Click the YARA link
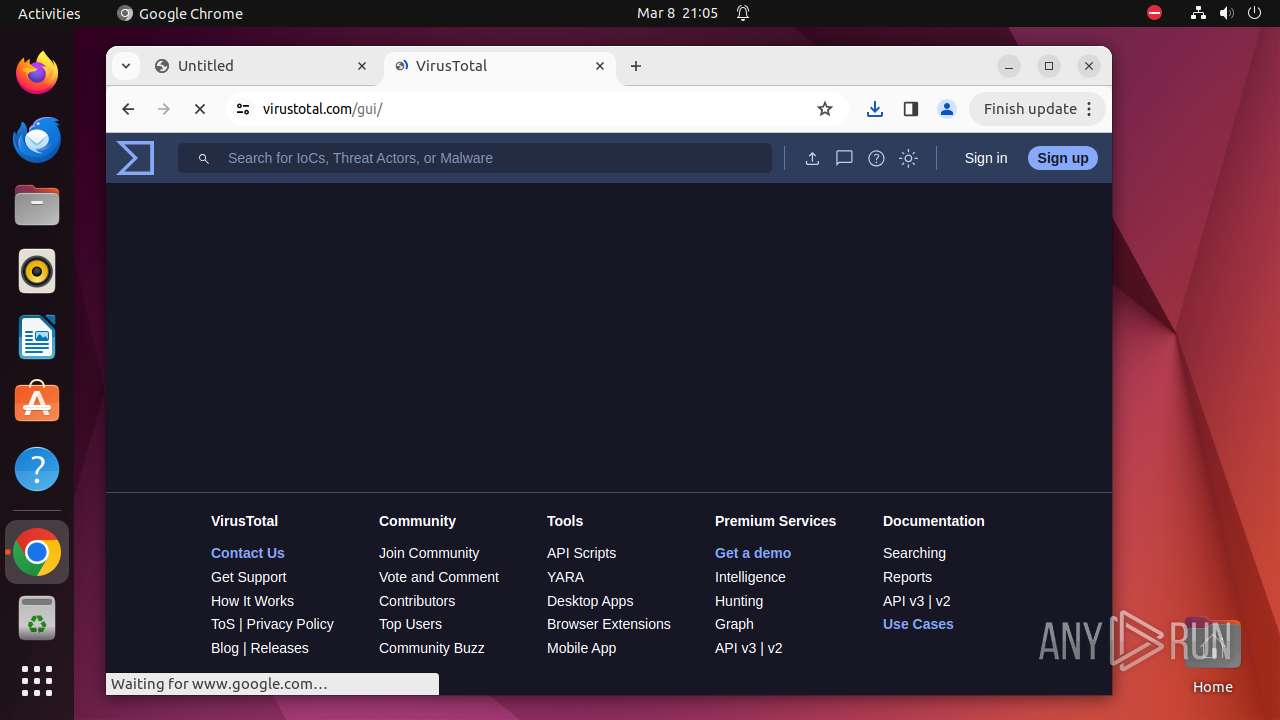The height and width of the screenshot is (720, 1280). click(565, 577)
